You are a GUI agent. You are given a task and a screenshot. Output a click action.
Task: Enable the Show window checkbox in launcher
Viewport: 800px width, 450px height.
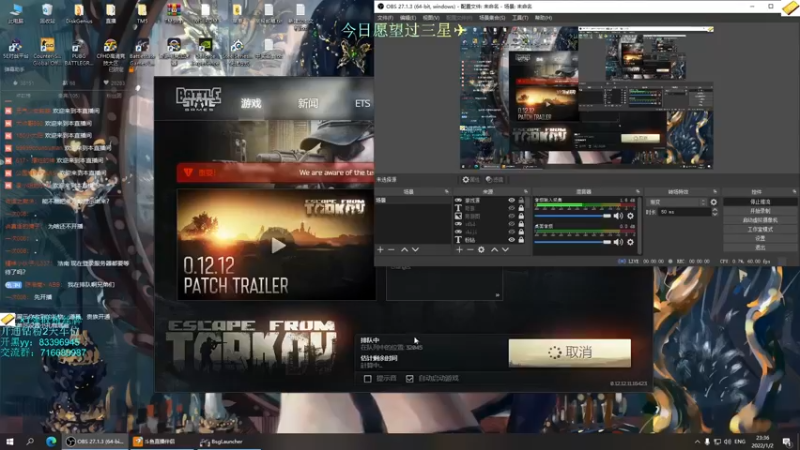(x=367, y=379)
